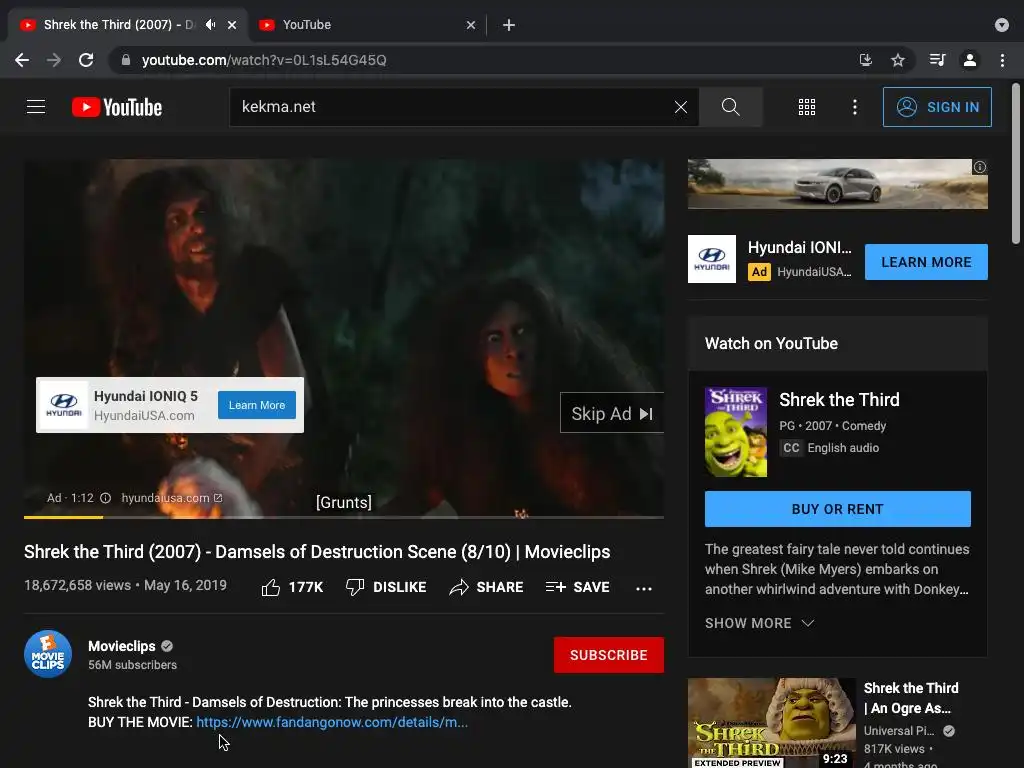The width and height of the screenshot is (1024, 768).
Task: Click the SIGN IN button
Action: click(x=937, y=107)
